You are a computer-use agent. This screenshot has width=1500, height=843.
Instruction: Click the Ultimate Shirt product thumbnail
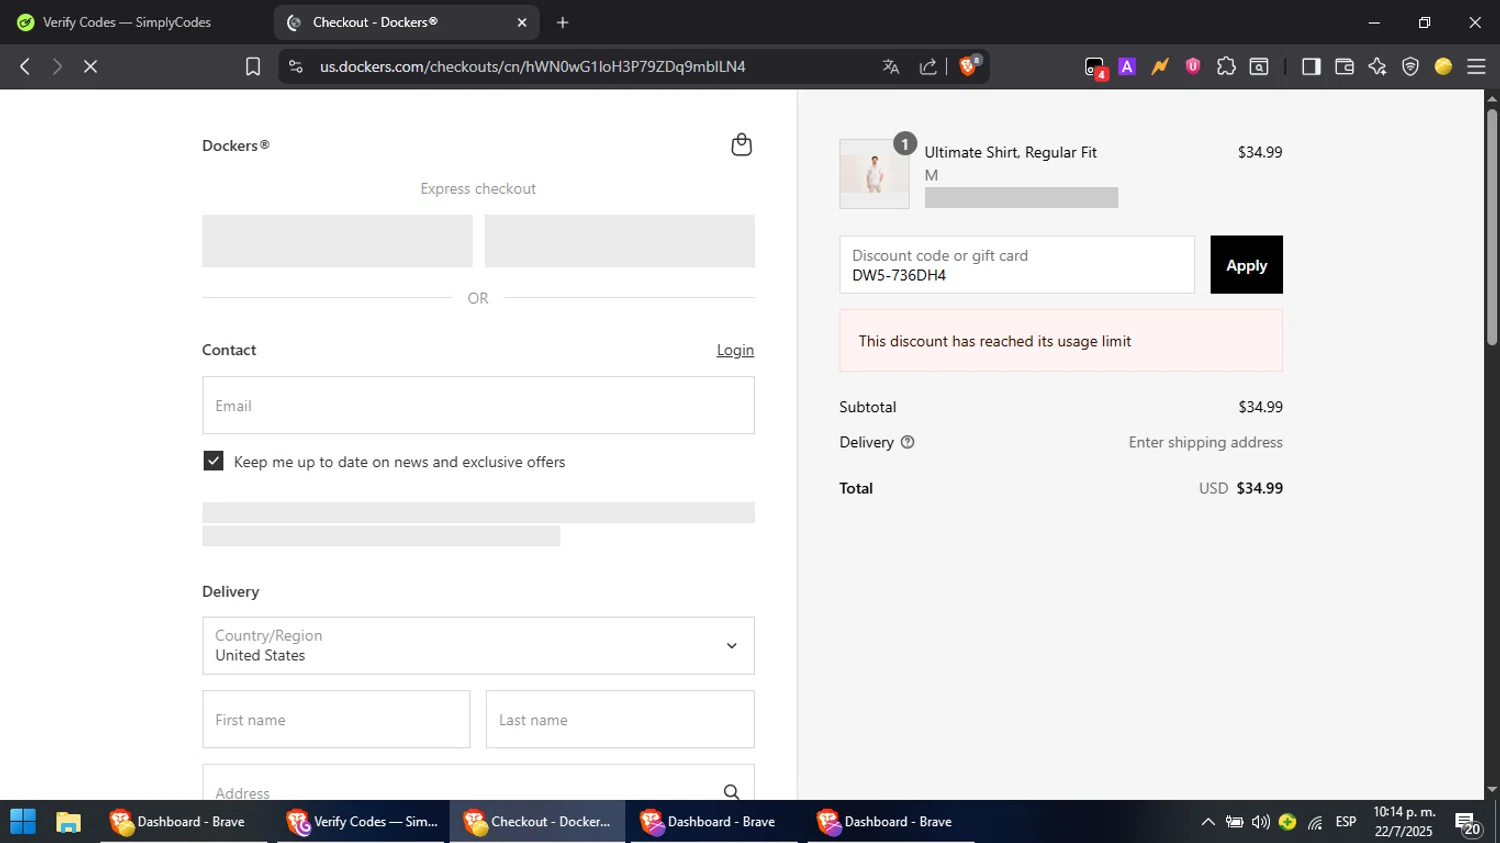[874, 174]
